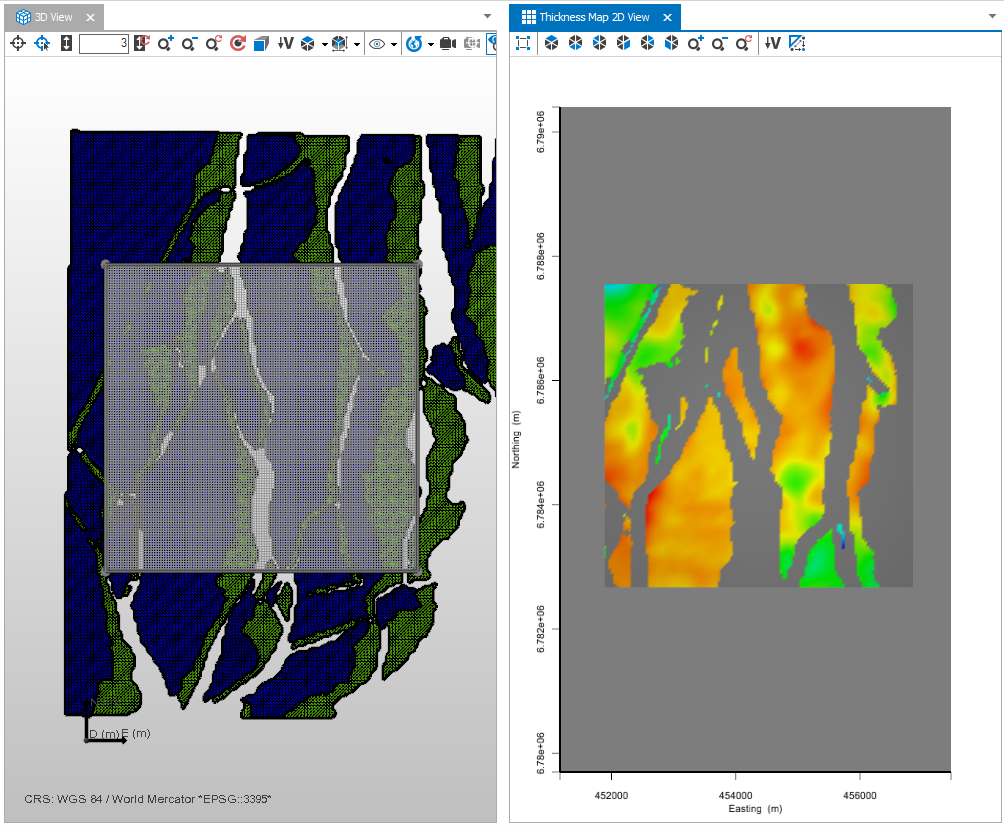Click the zoom in icon in 3D View toolbar

click(x=165, y=44)
